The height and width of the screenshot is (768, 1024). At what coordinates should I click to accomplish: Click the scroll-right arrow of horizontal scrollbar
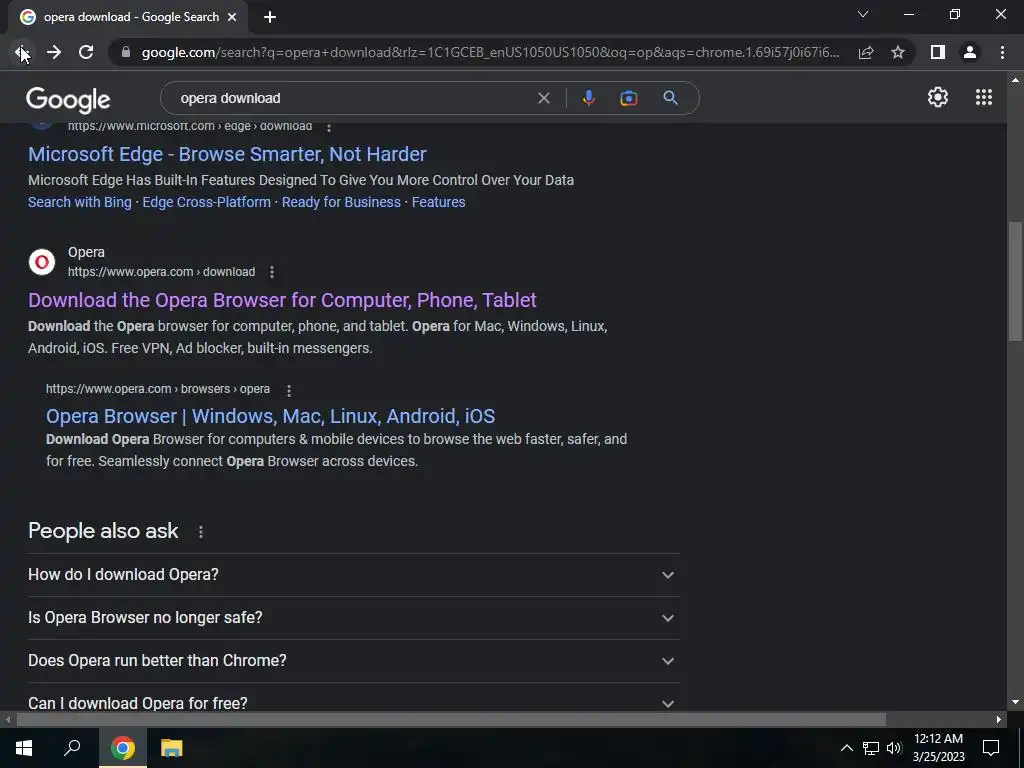pos(999,720)
